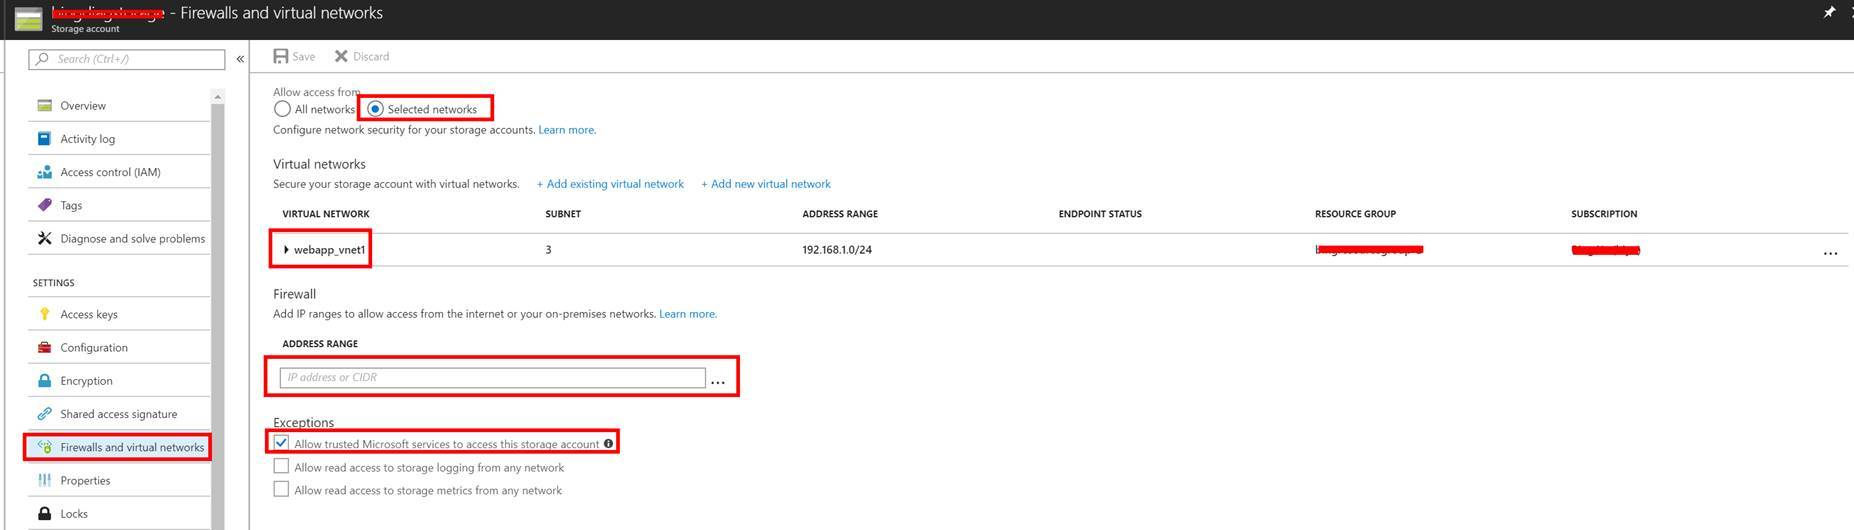Screen dimensions: 1854x530
Task: Enable read access to storage metrics
Action: point(281,490)
